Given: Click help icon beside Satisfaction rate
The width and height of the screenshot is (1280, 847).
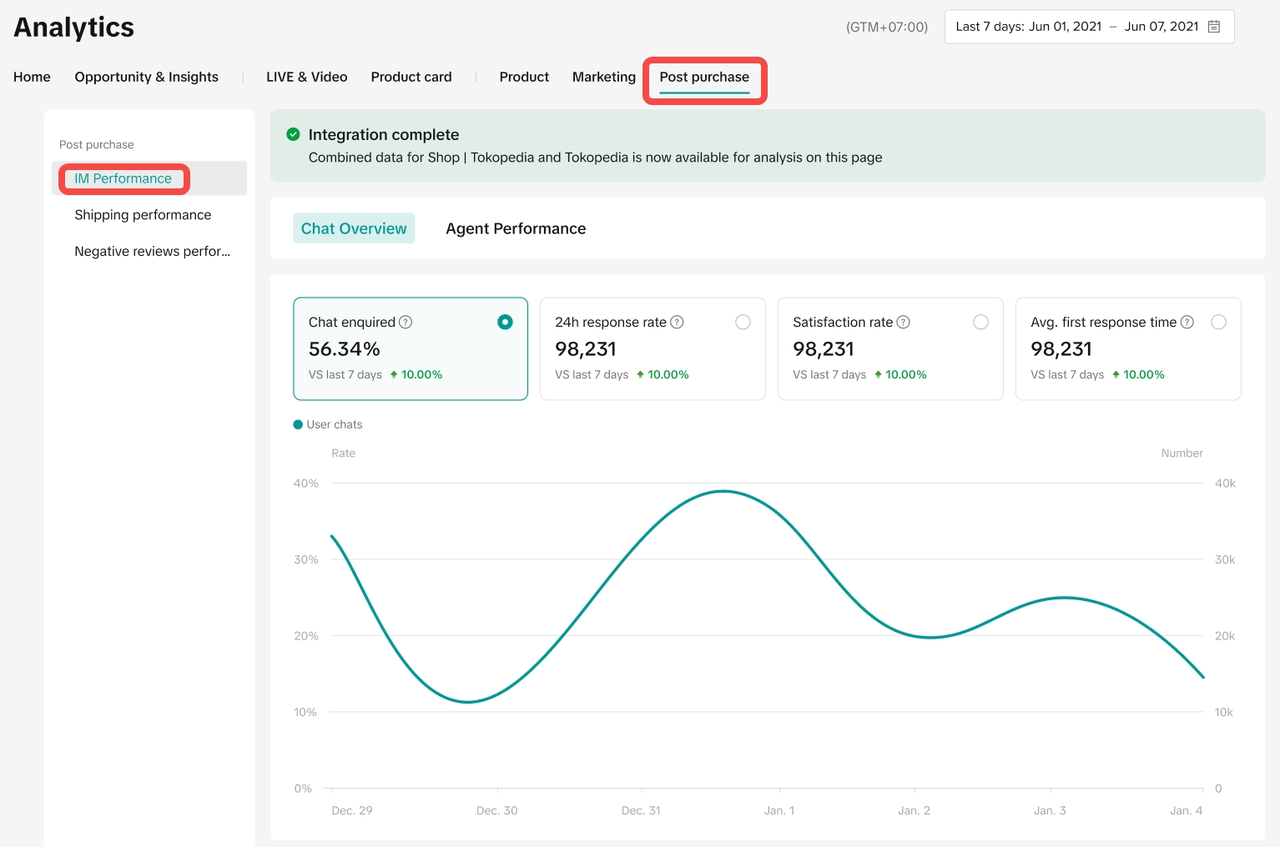Looking at the screenshot, I should pyautogui.click(x=903, y=322).
